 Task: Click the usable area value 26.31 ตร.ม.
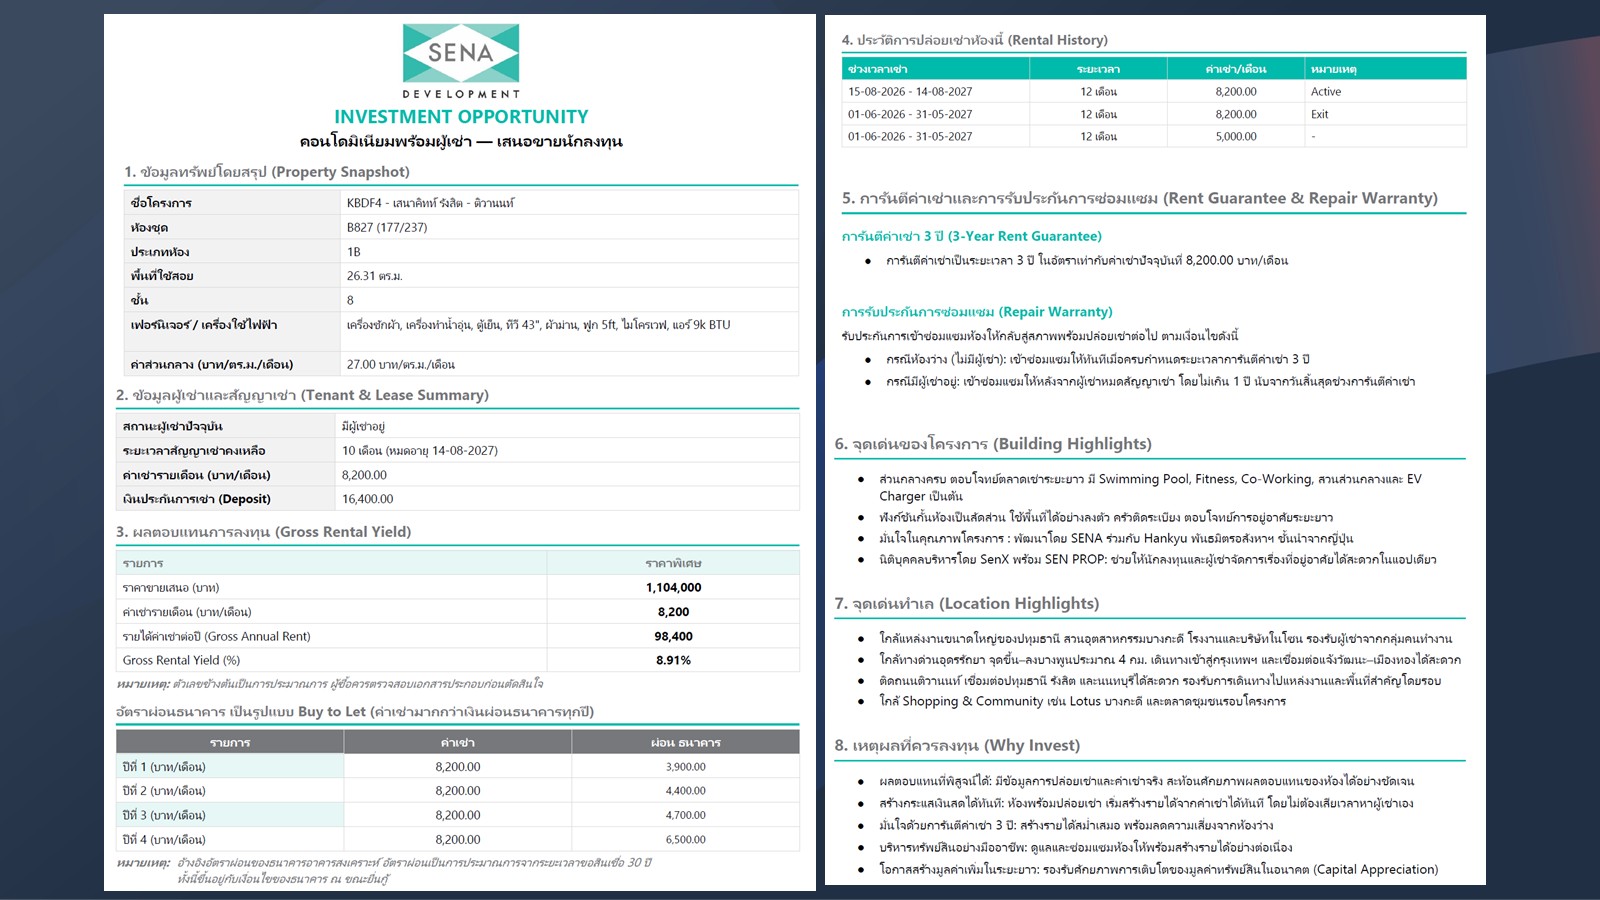point(375,276)
